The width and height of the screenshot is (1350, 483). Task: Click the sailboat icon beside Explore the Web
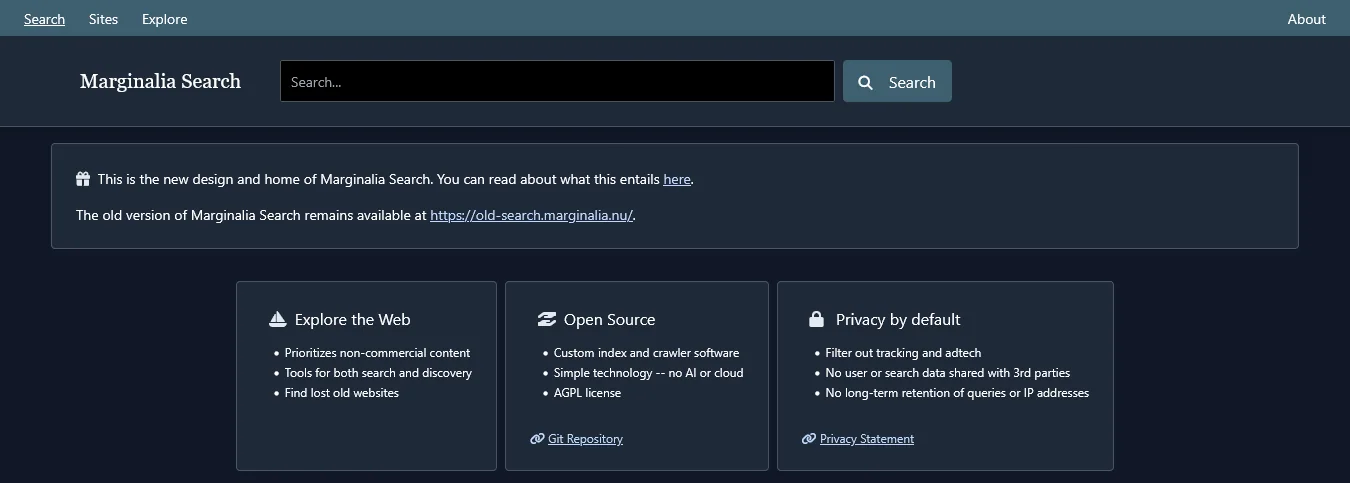coord(278,319)
